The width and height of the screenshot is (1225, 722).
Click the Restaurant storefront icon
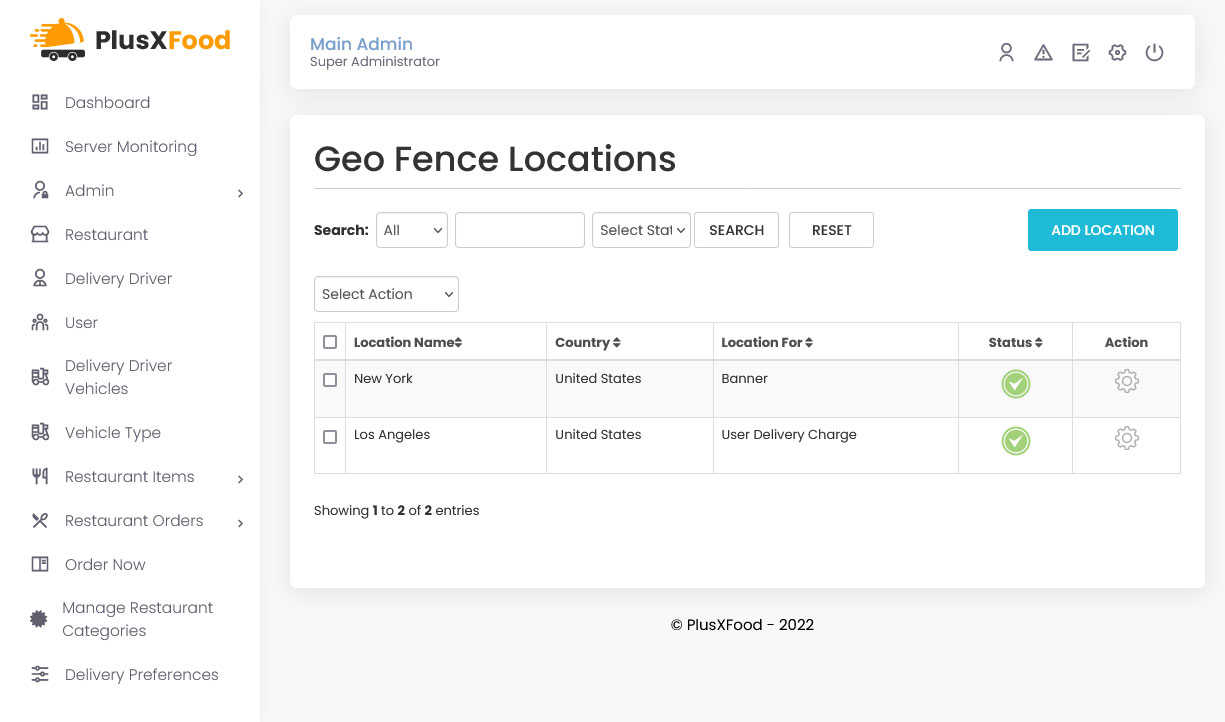[x=40, y=234]
